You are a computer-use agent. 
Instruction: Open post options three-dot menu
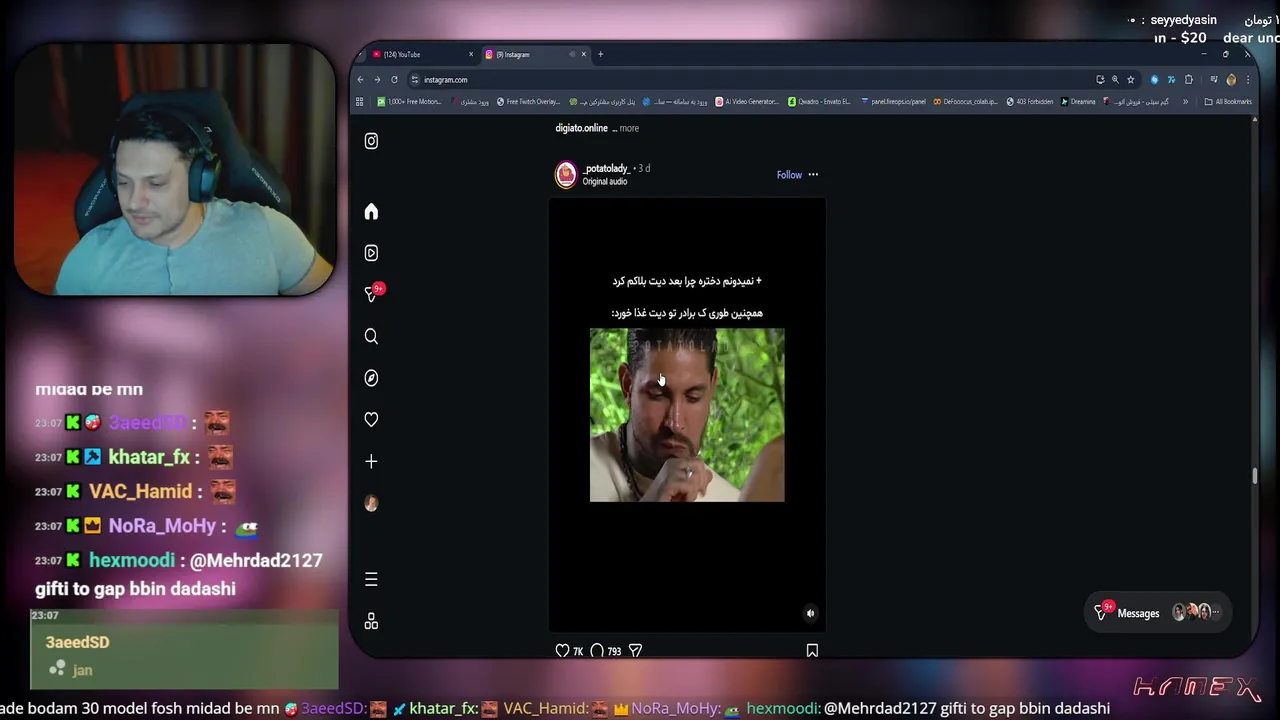813,175
